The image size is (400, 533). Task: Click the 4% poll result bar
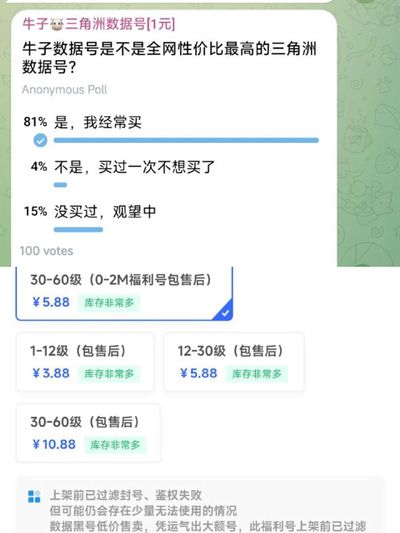click(x=60, y=185)
